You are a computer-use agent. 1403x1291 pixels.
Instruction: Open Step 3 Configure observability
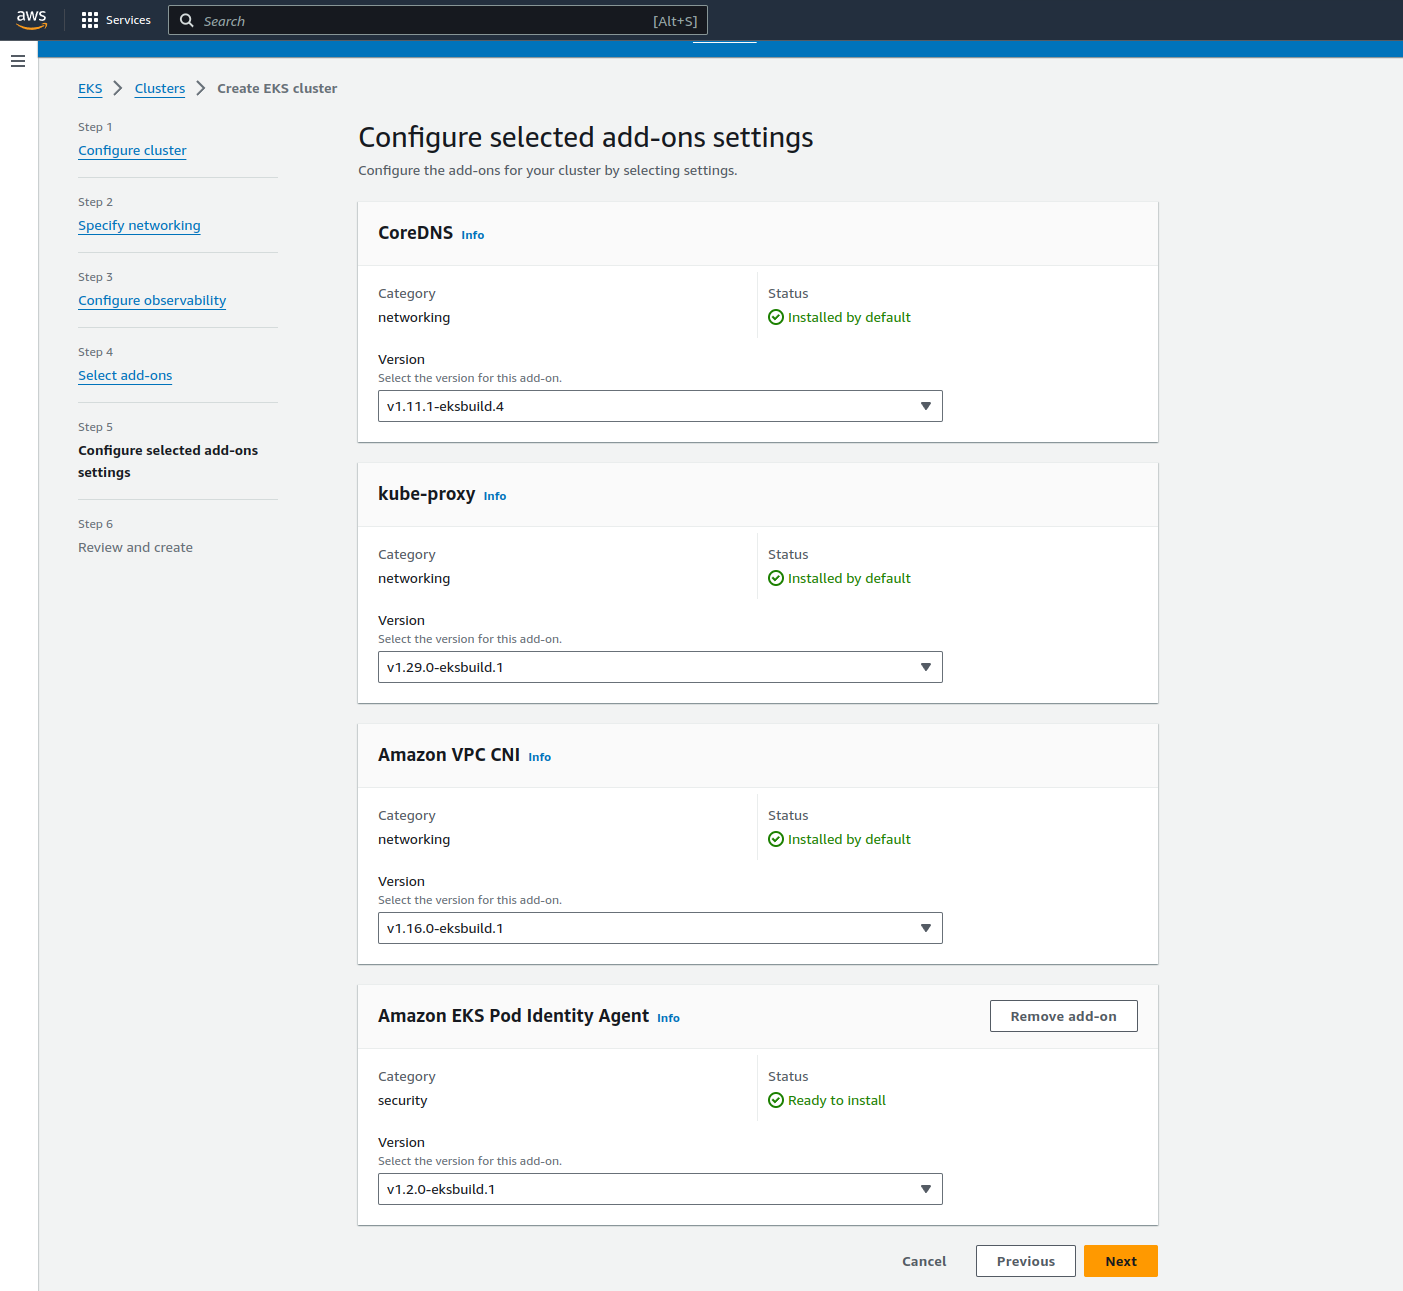click(152, 300)
